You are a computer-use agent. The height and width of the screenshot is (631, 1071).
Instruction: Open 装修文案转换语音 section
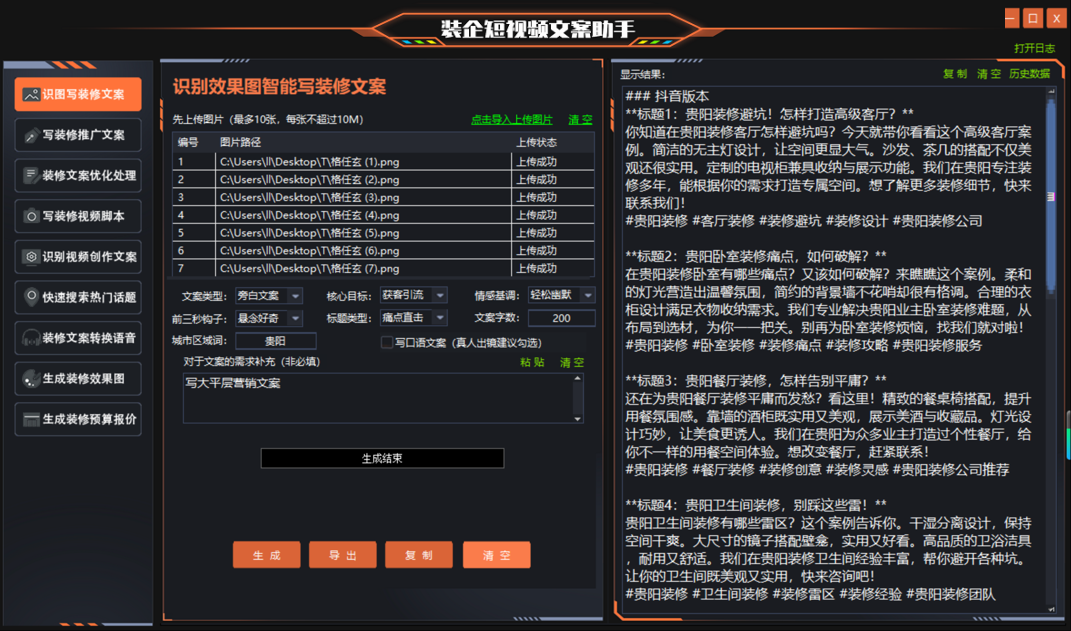(x=78, y=338)
